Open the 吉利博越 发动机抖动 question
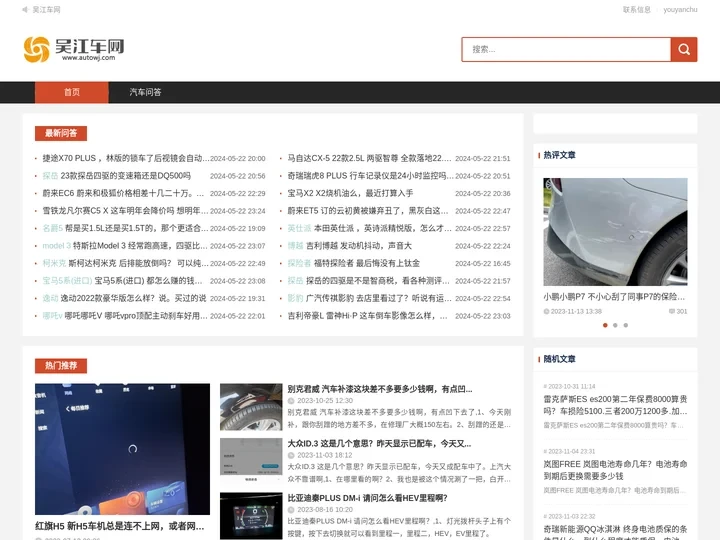 point(359,246)
